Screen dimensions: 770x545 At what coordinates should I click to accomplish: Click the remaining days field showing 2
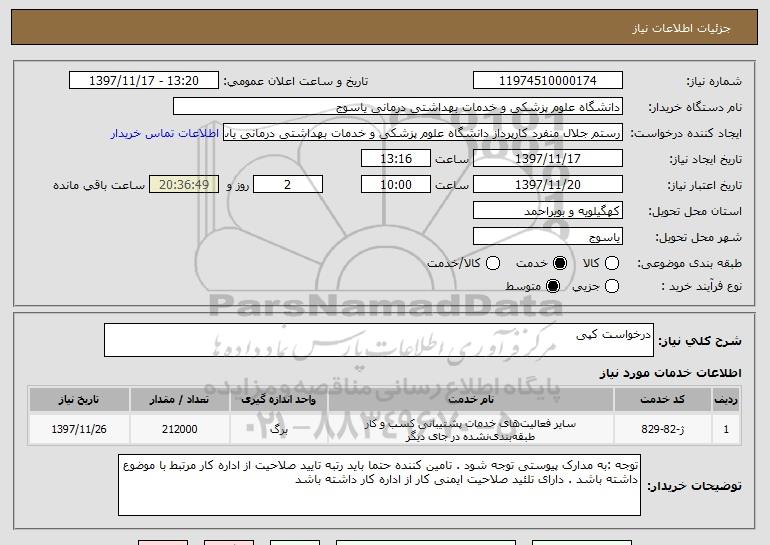pyautogui.click(x=288, y=185)
